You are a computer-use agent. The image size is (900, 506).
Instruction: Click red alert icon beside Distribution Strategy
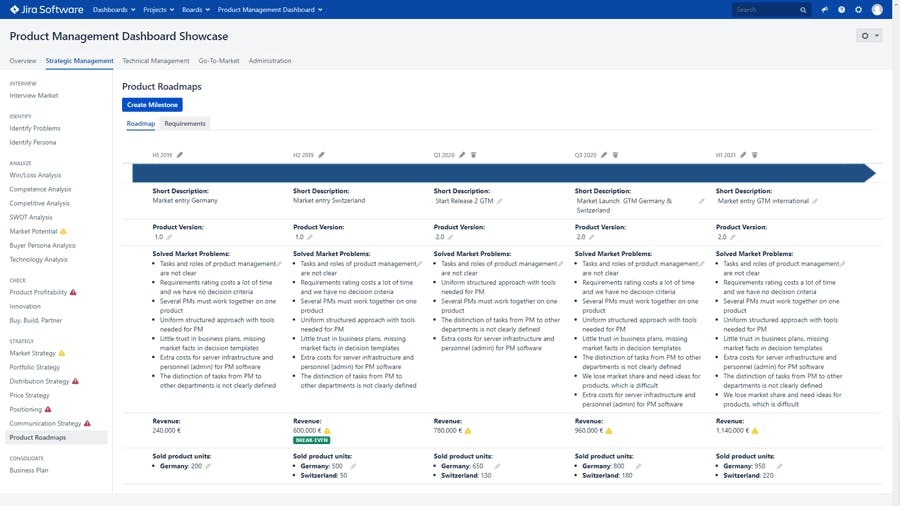[75, 382]
